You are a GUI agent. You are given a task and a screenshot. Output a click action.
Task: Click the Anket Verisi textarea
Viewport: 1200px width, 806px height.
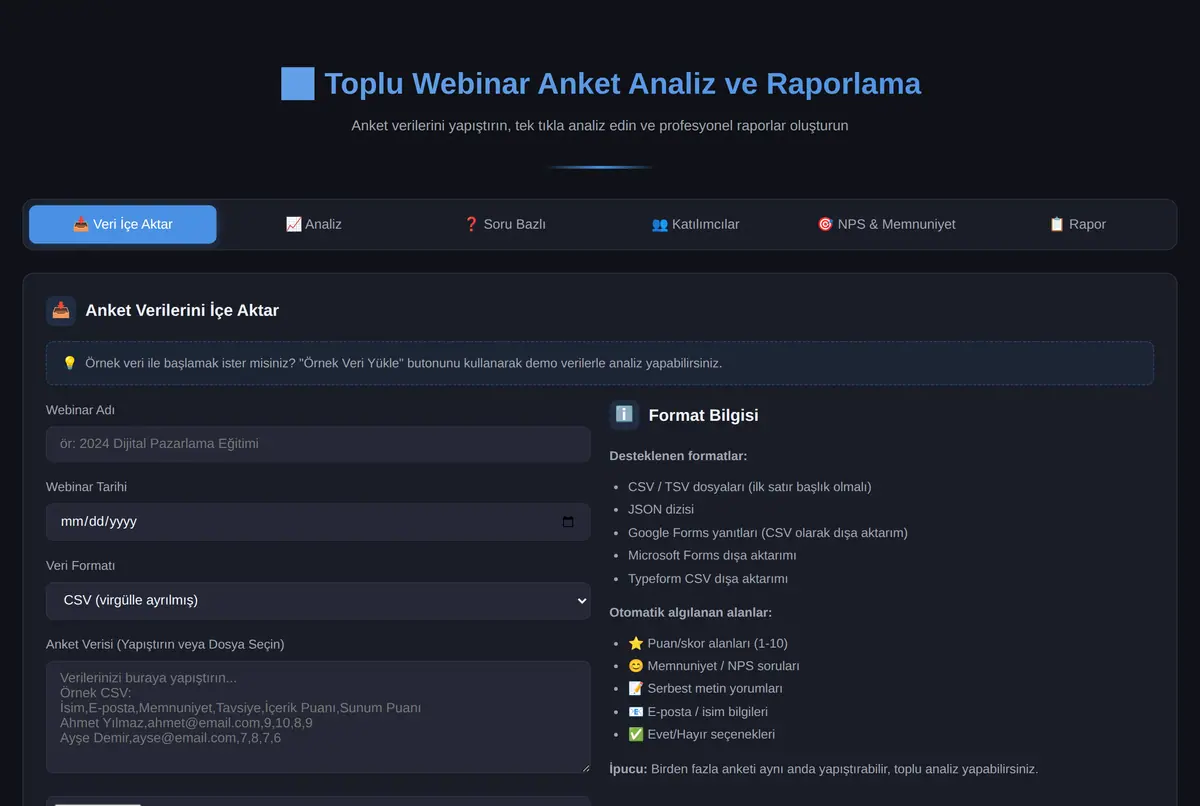coord(318,716)
